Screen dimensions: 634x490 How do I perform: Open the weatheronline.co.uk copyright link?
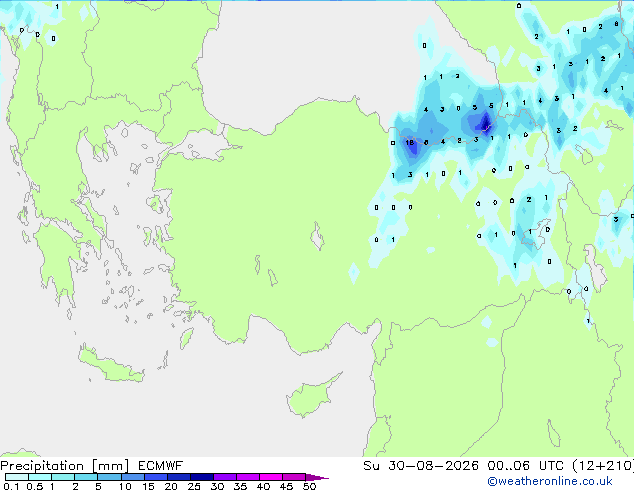pos(550,481)
